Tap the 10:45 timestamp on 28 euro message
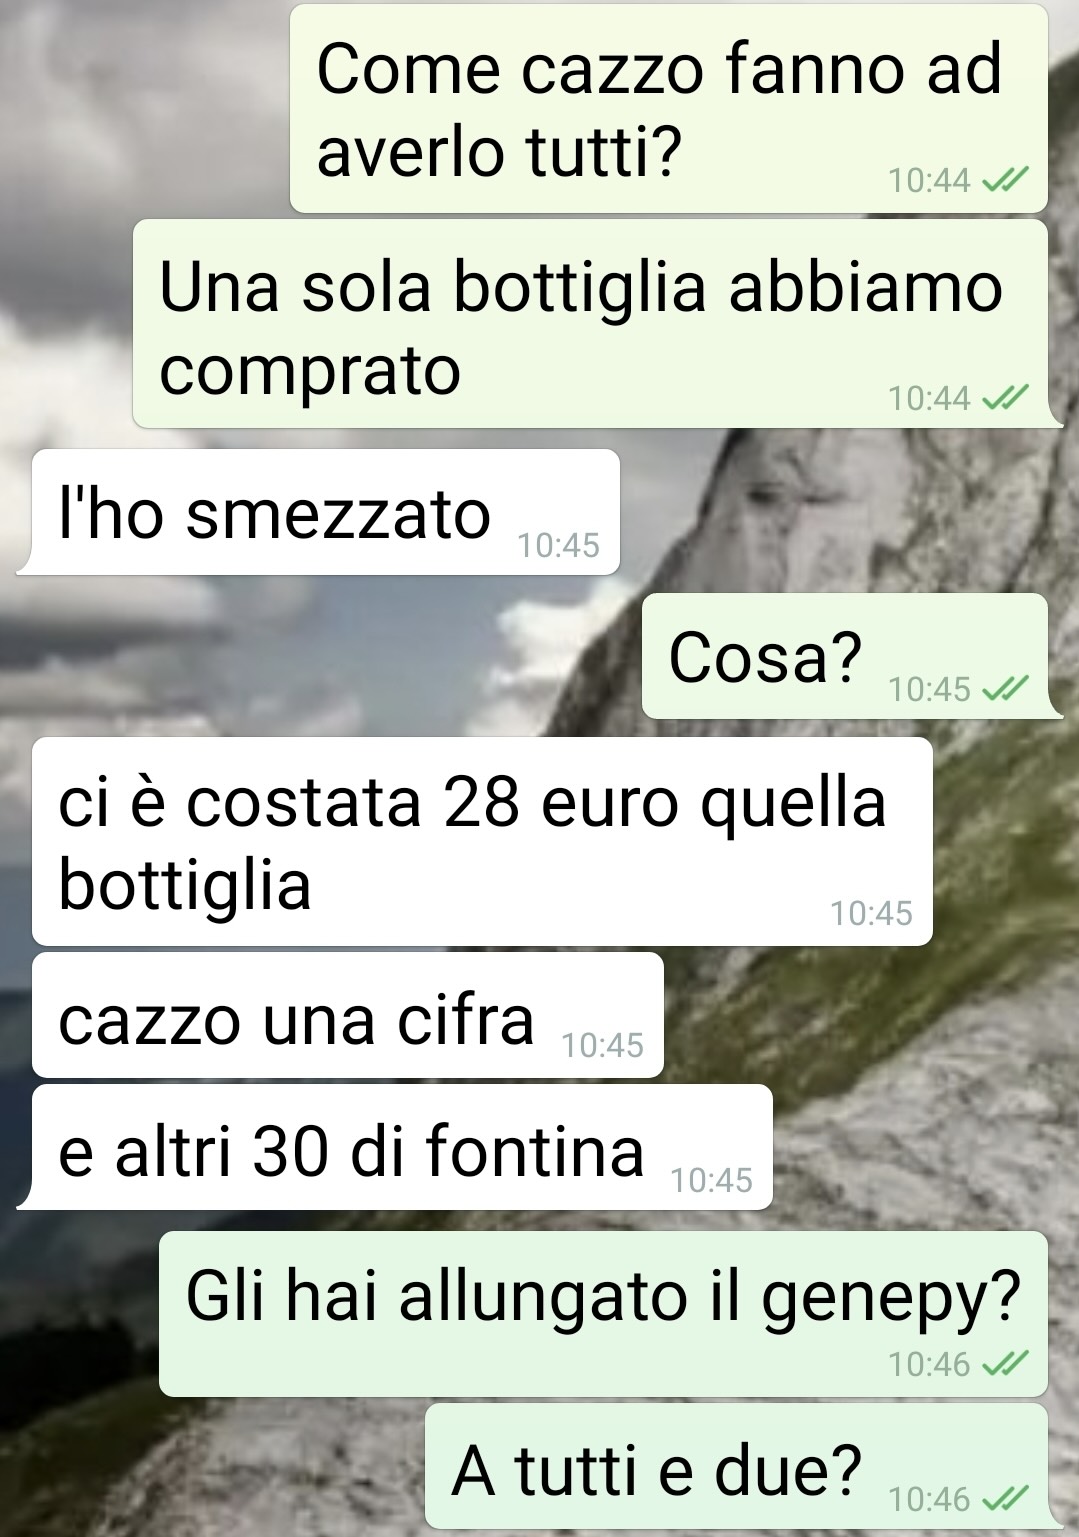Viewport: 1079px width, 1537px height. [871, 913]
